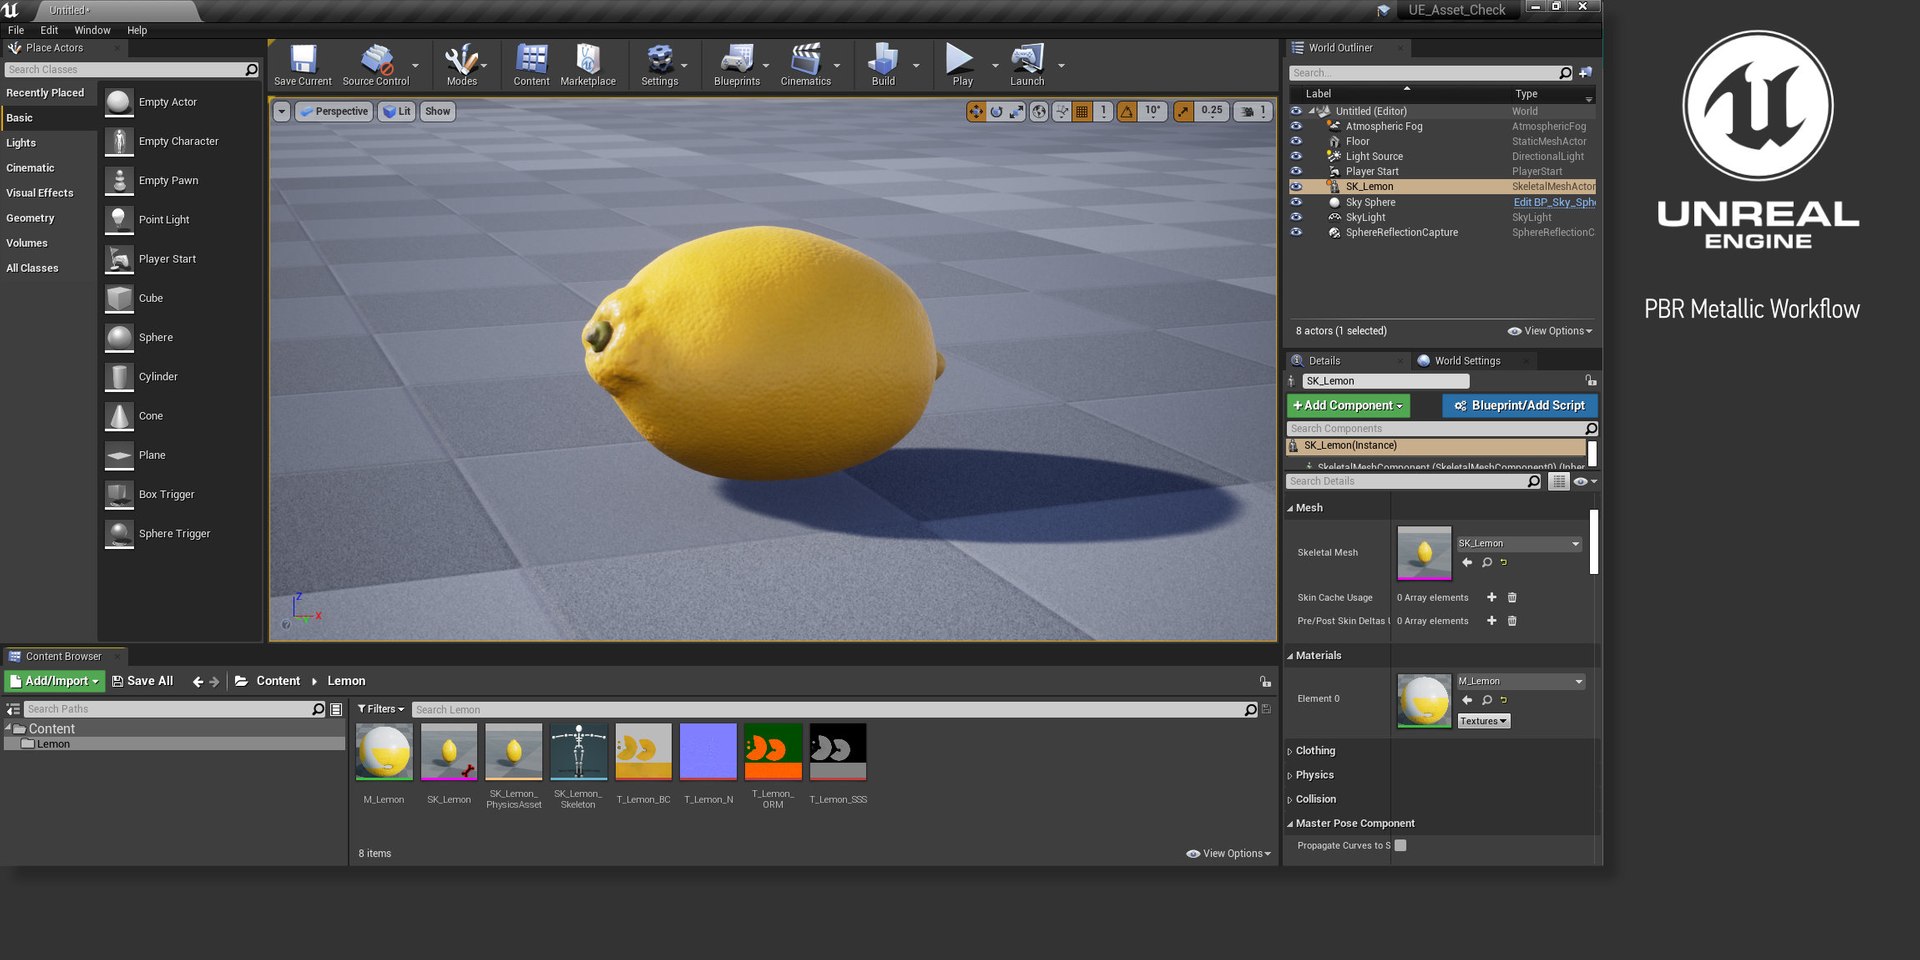Toggle visibility of Floor actor
The image size is (1920, 960).
point(1296,141)
